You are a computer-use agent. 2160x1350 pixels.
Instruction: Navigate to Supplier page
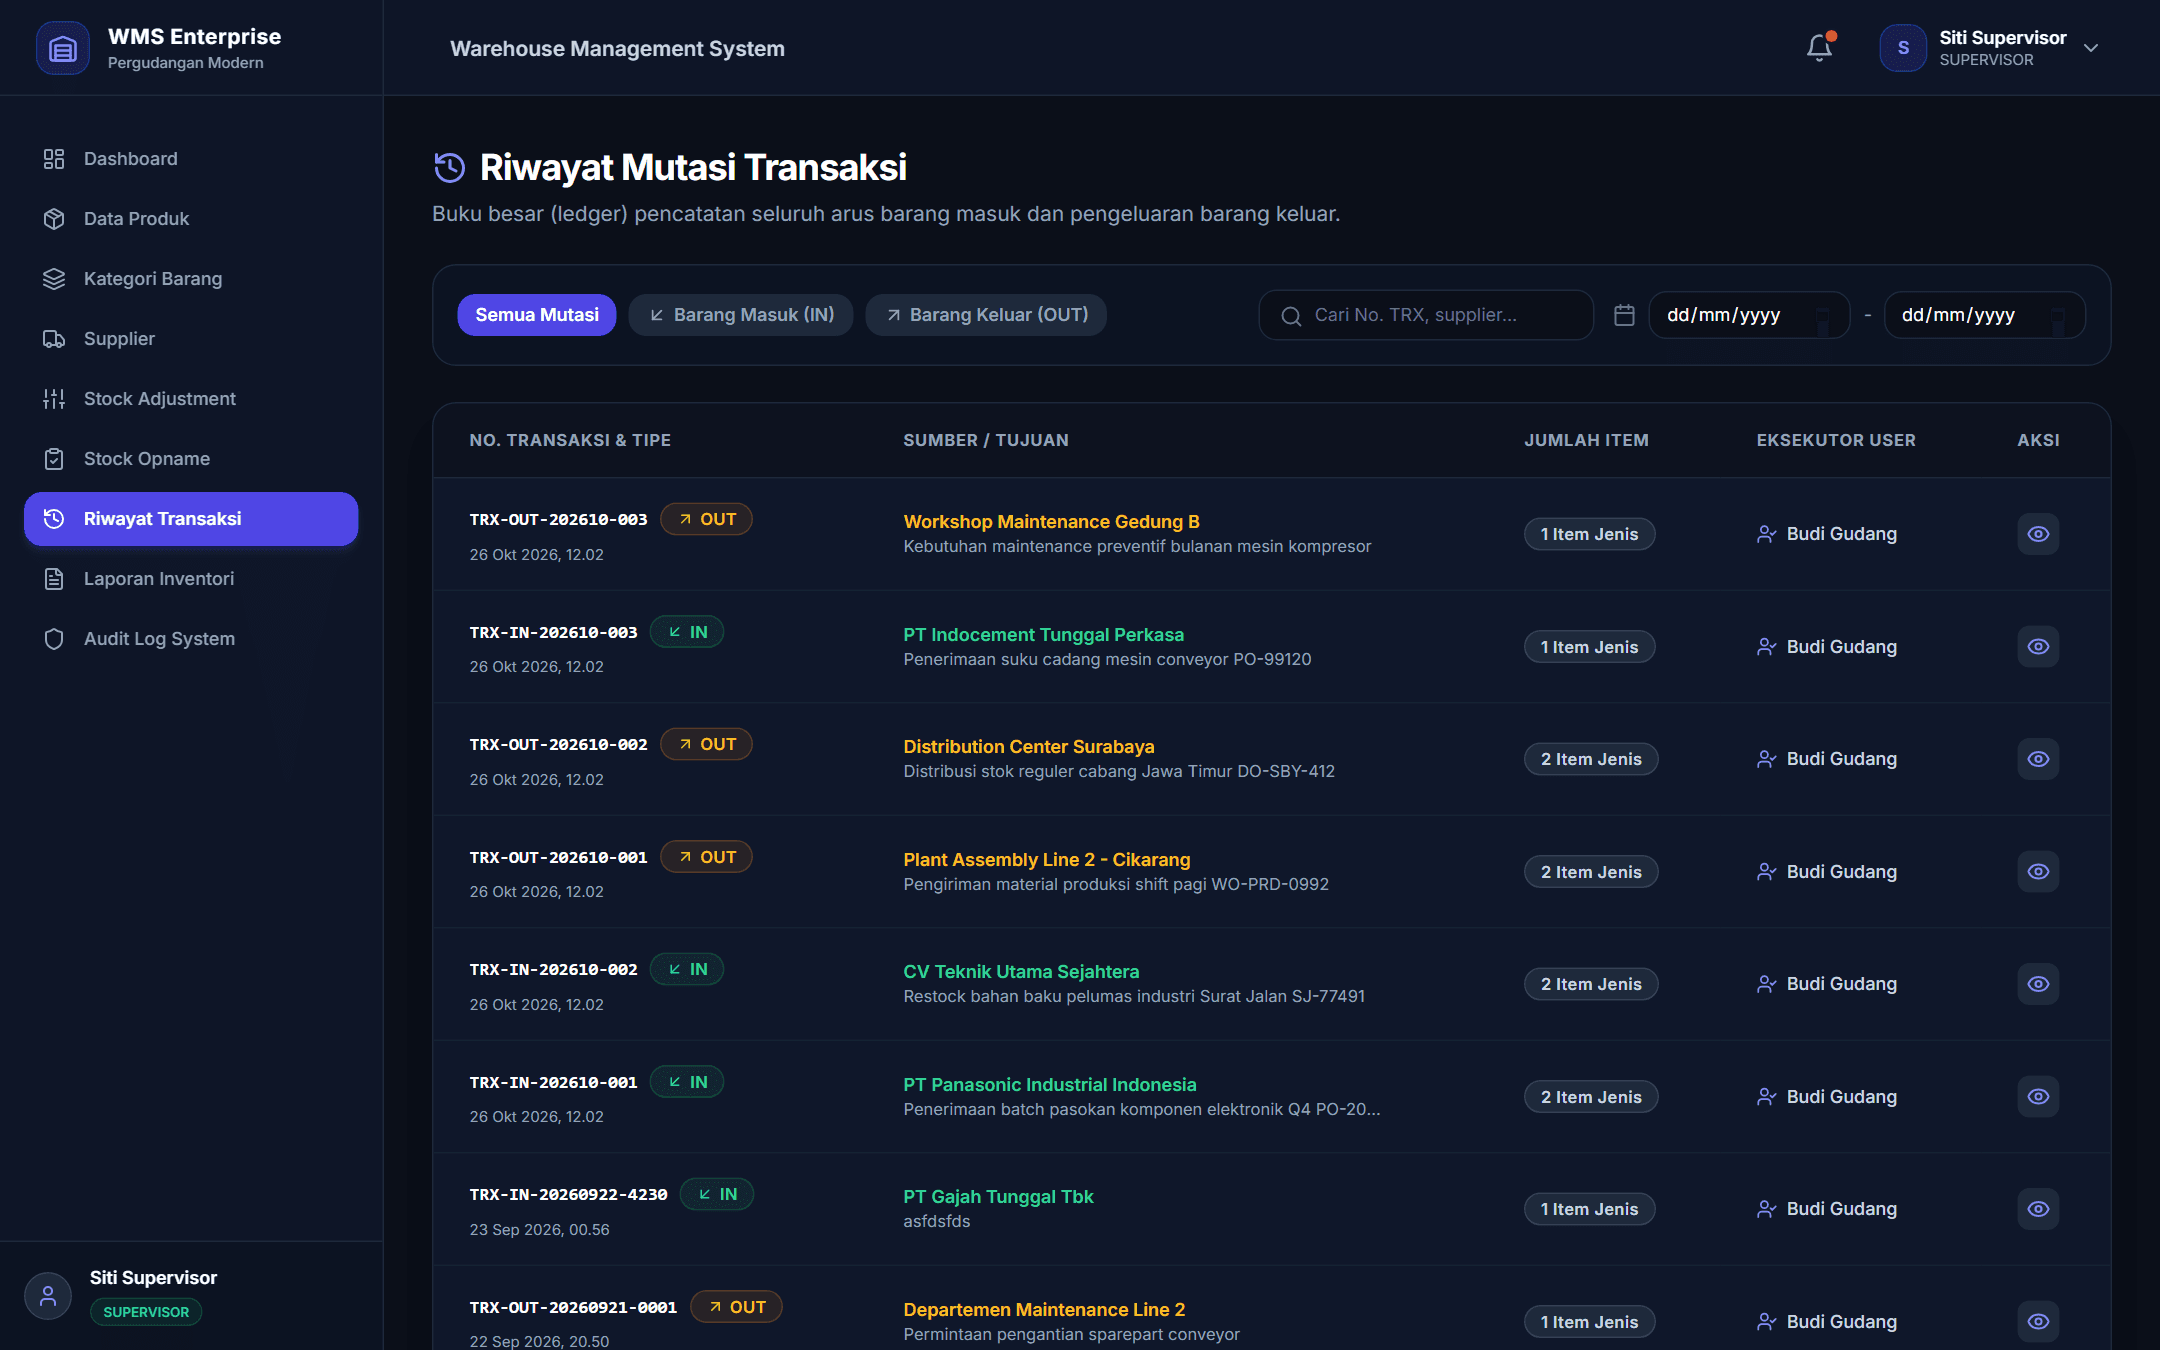191,339
